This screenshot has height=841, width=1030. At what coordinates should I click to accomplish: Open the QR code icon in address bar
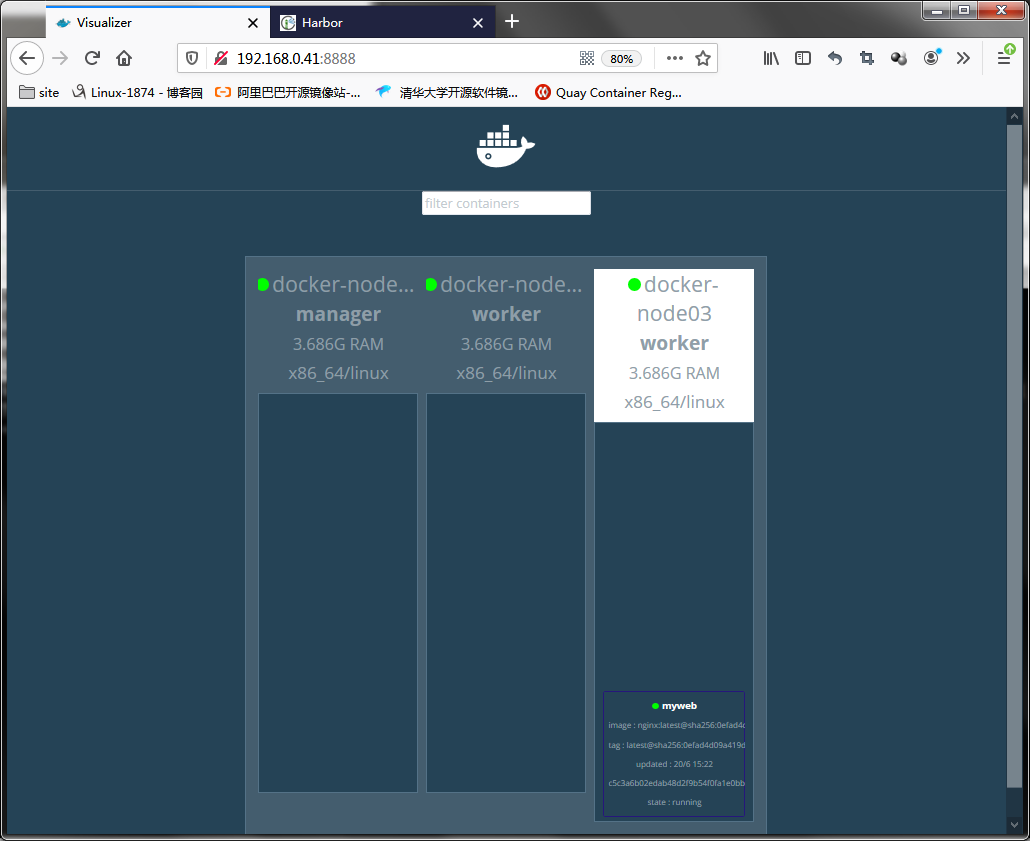point(587,58)
